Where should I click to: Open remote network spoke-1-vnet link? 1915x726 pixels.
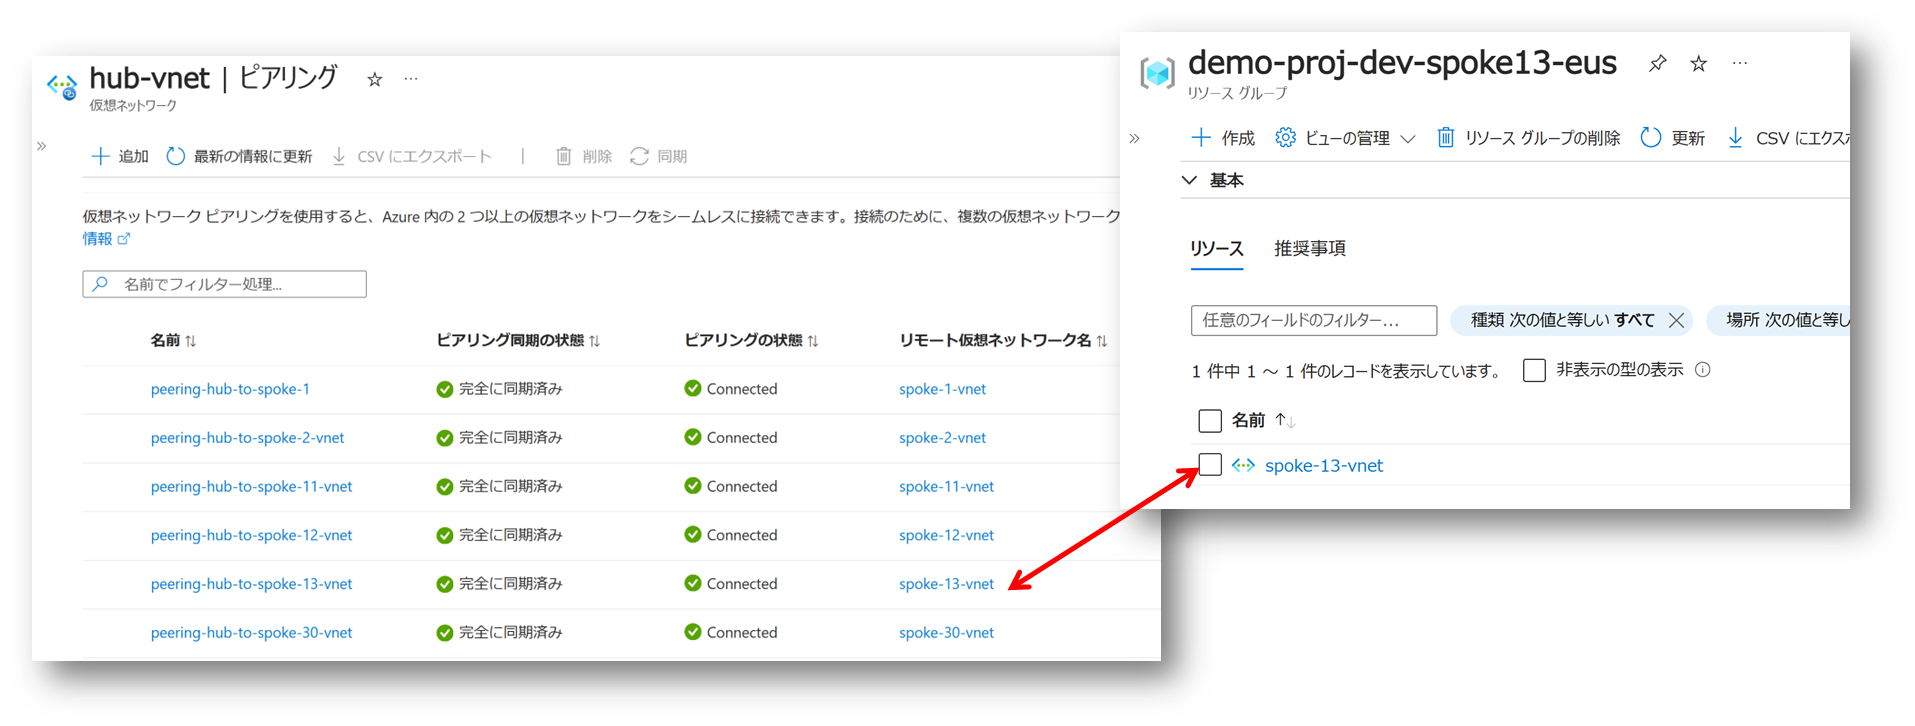(x=942, y=389)
